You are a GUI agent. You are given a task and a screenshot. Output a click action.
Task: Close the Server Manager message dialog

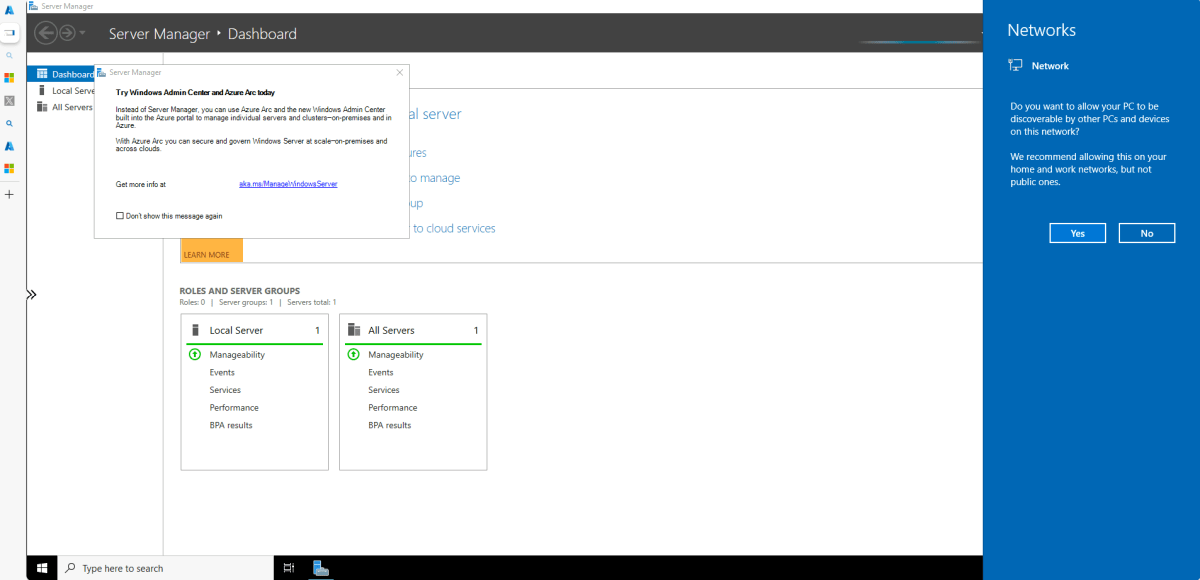[400, 72]
